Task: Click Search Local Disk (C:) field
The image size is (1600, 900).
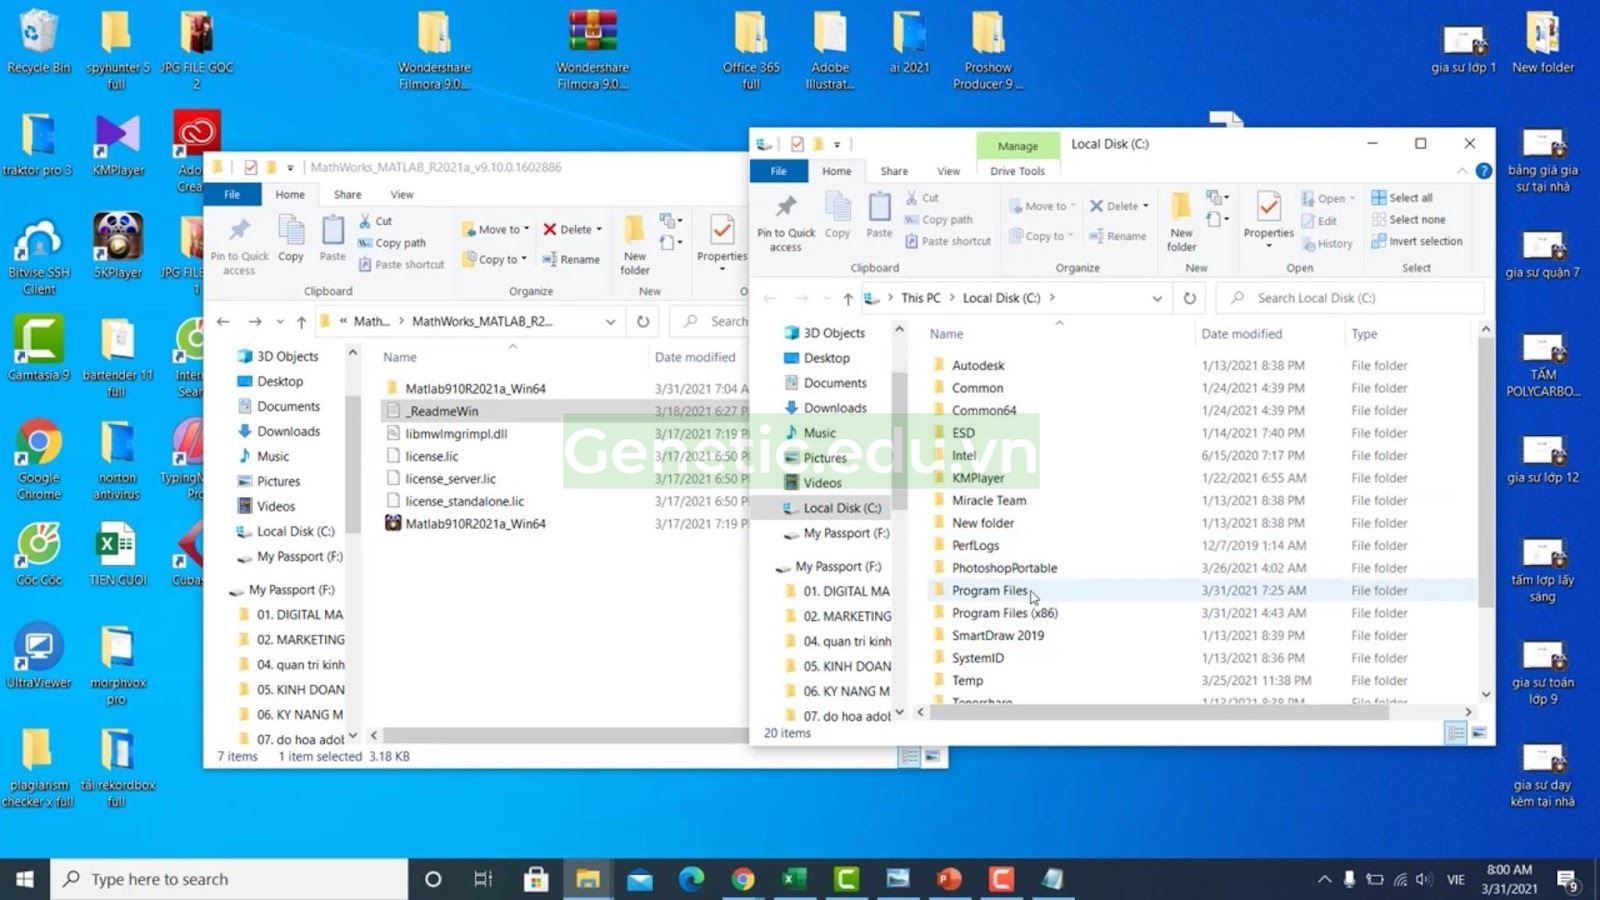Action: pos(1350,298)
